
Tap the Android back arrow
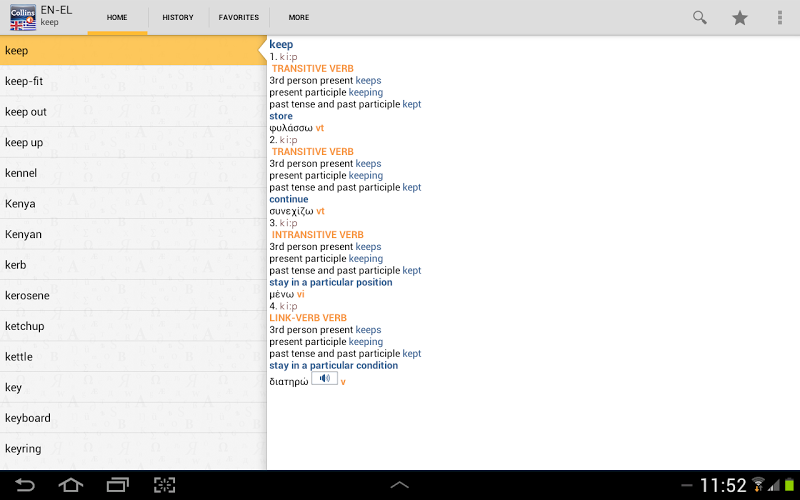24,485
